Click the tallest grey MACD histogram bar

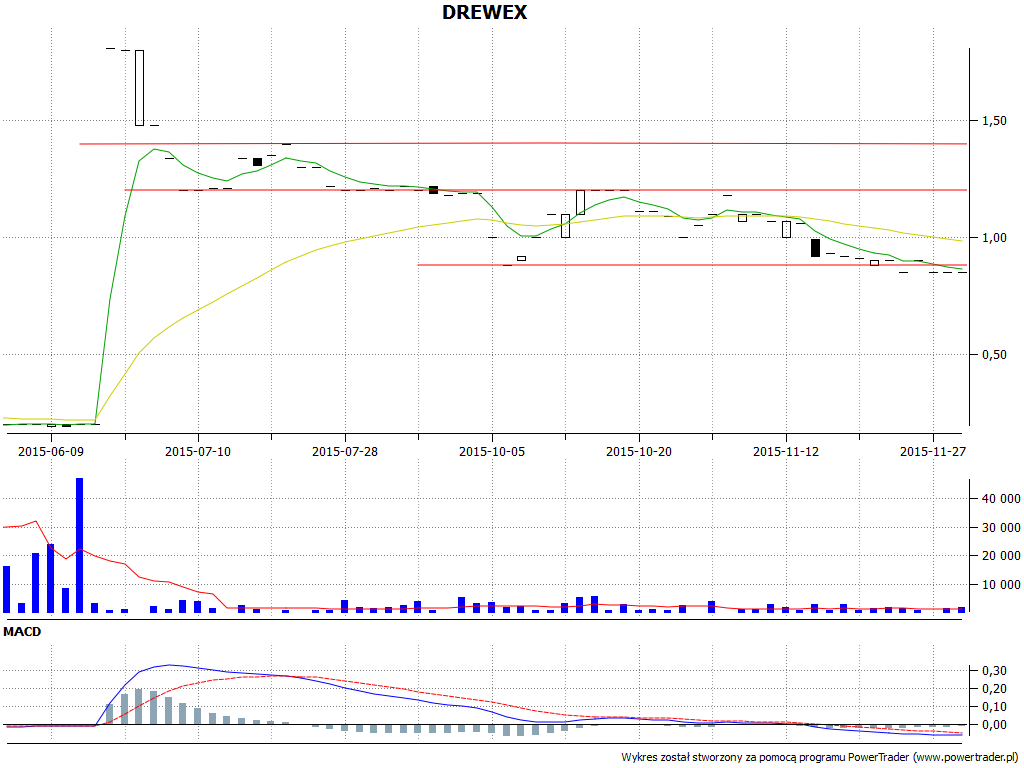click(138, 707)
